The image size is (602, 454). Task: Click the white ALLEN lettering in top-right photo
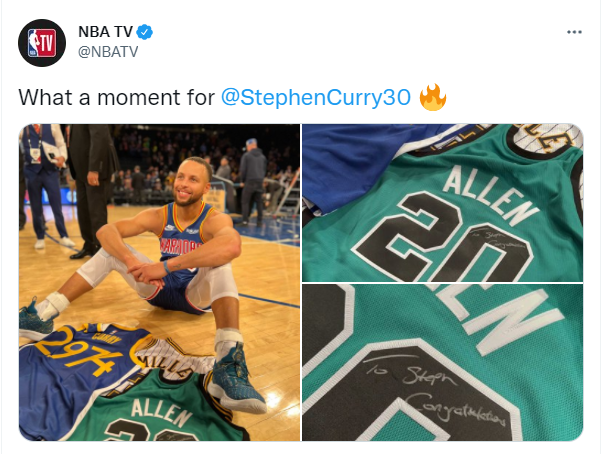click(x=490, y=196)
